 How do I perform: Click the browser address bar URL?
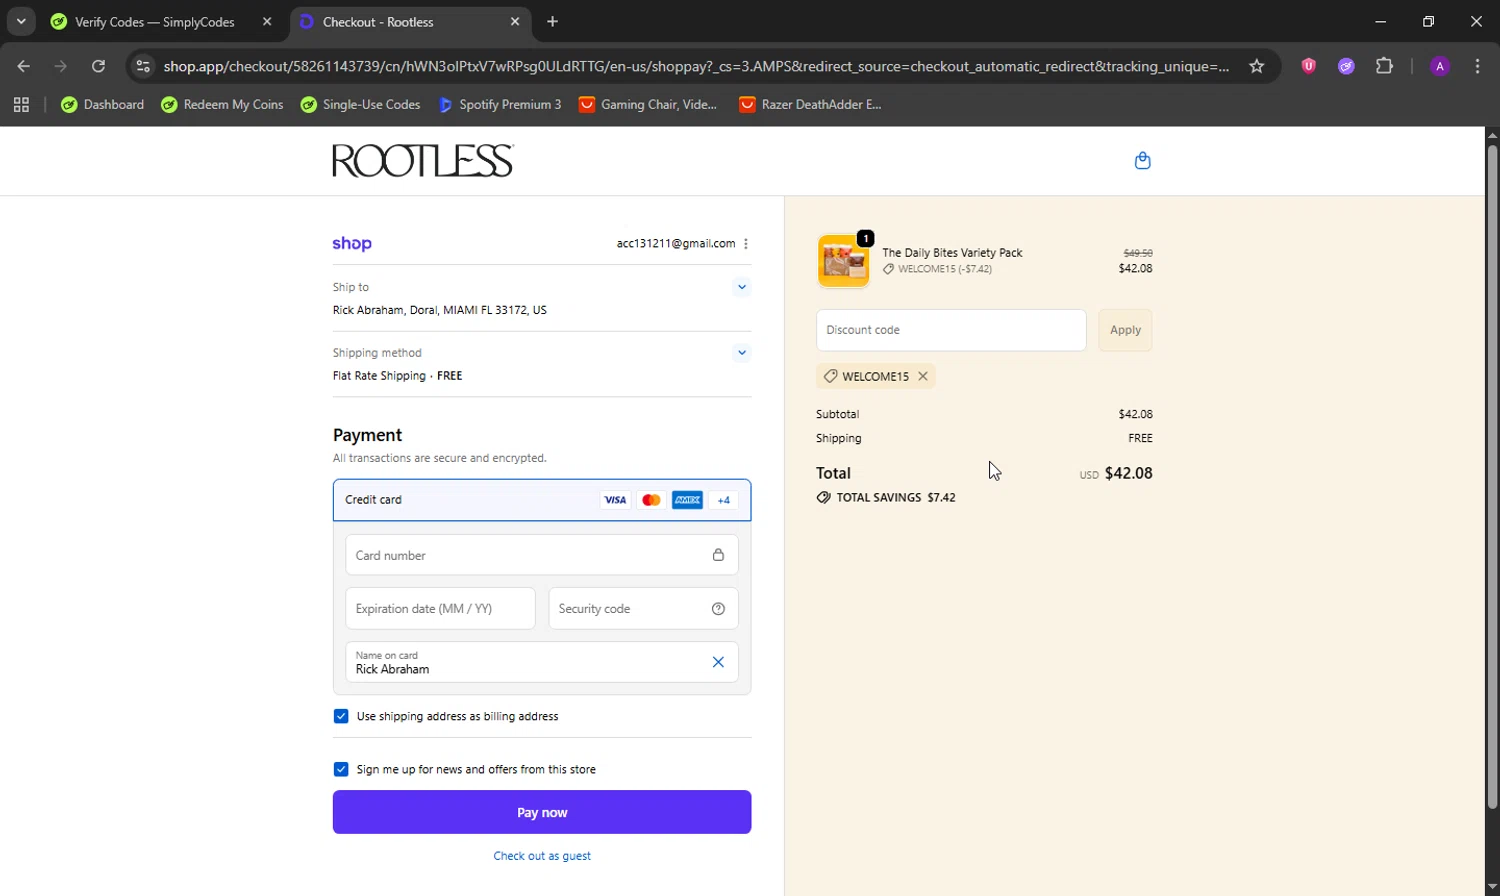[696, 66]
